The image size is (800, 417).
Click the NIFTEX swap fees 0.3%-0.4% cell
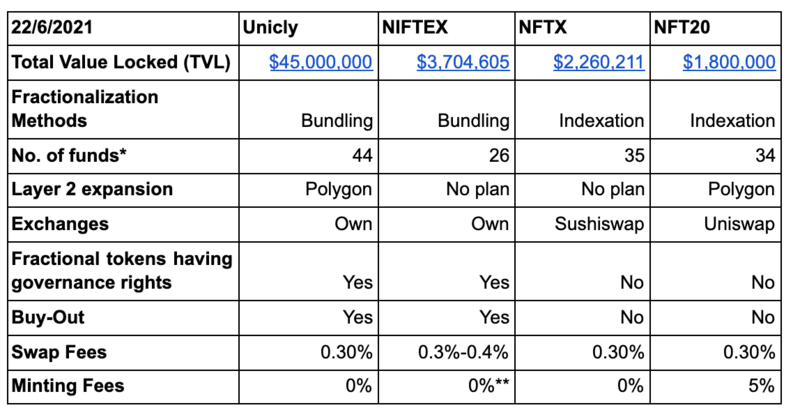447,353
